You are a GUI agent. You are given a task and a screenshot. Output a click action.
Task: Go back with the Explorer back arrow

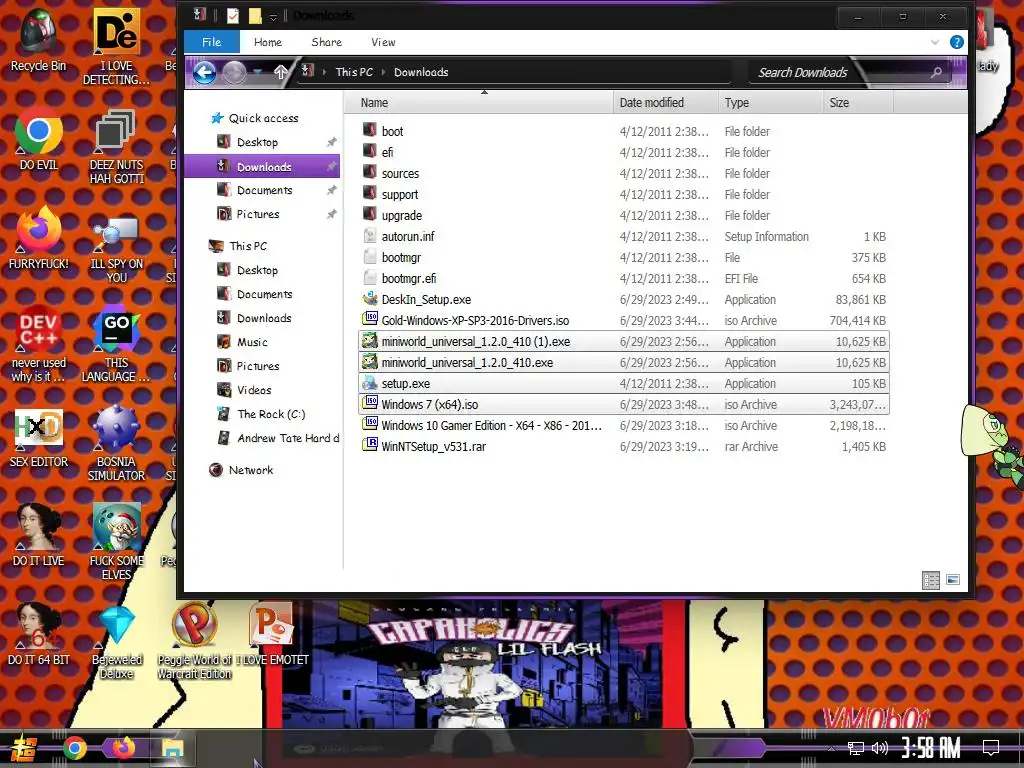pos(204,72)
